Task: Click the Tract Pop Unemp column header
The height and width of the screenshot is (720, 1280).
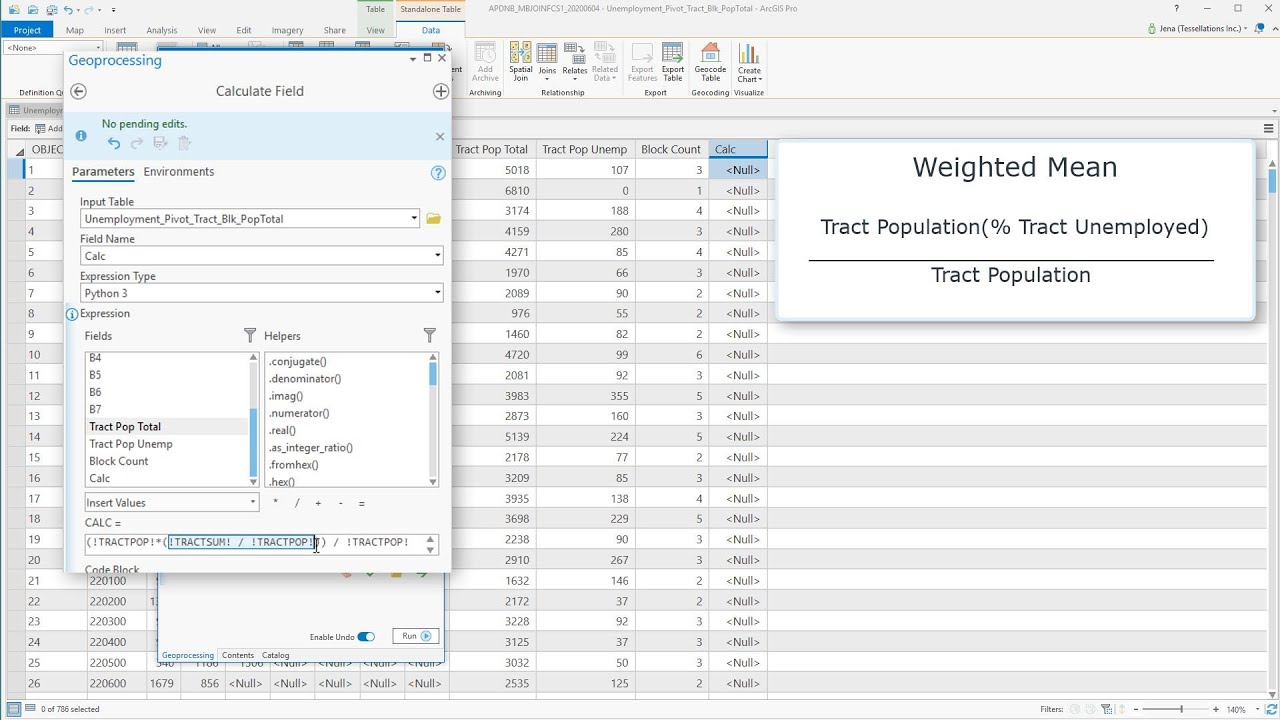Action: pyautogui.click(x=585, y=149)
